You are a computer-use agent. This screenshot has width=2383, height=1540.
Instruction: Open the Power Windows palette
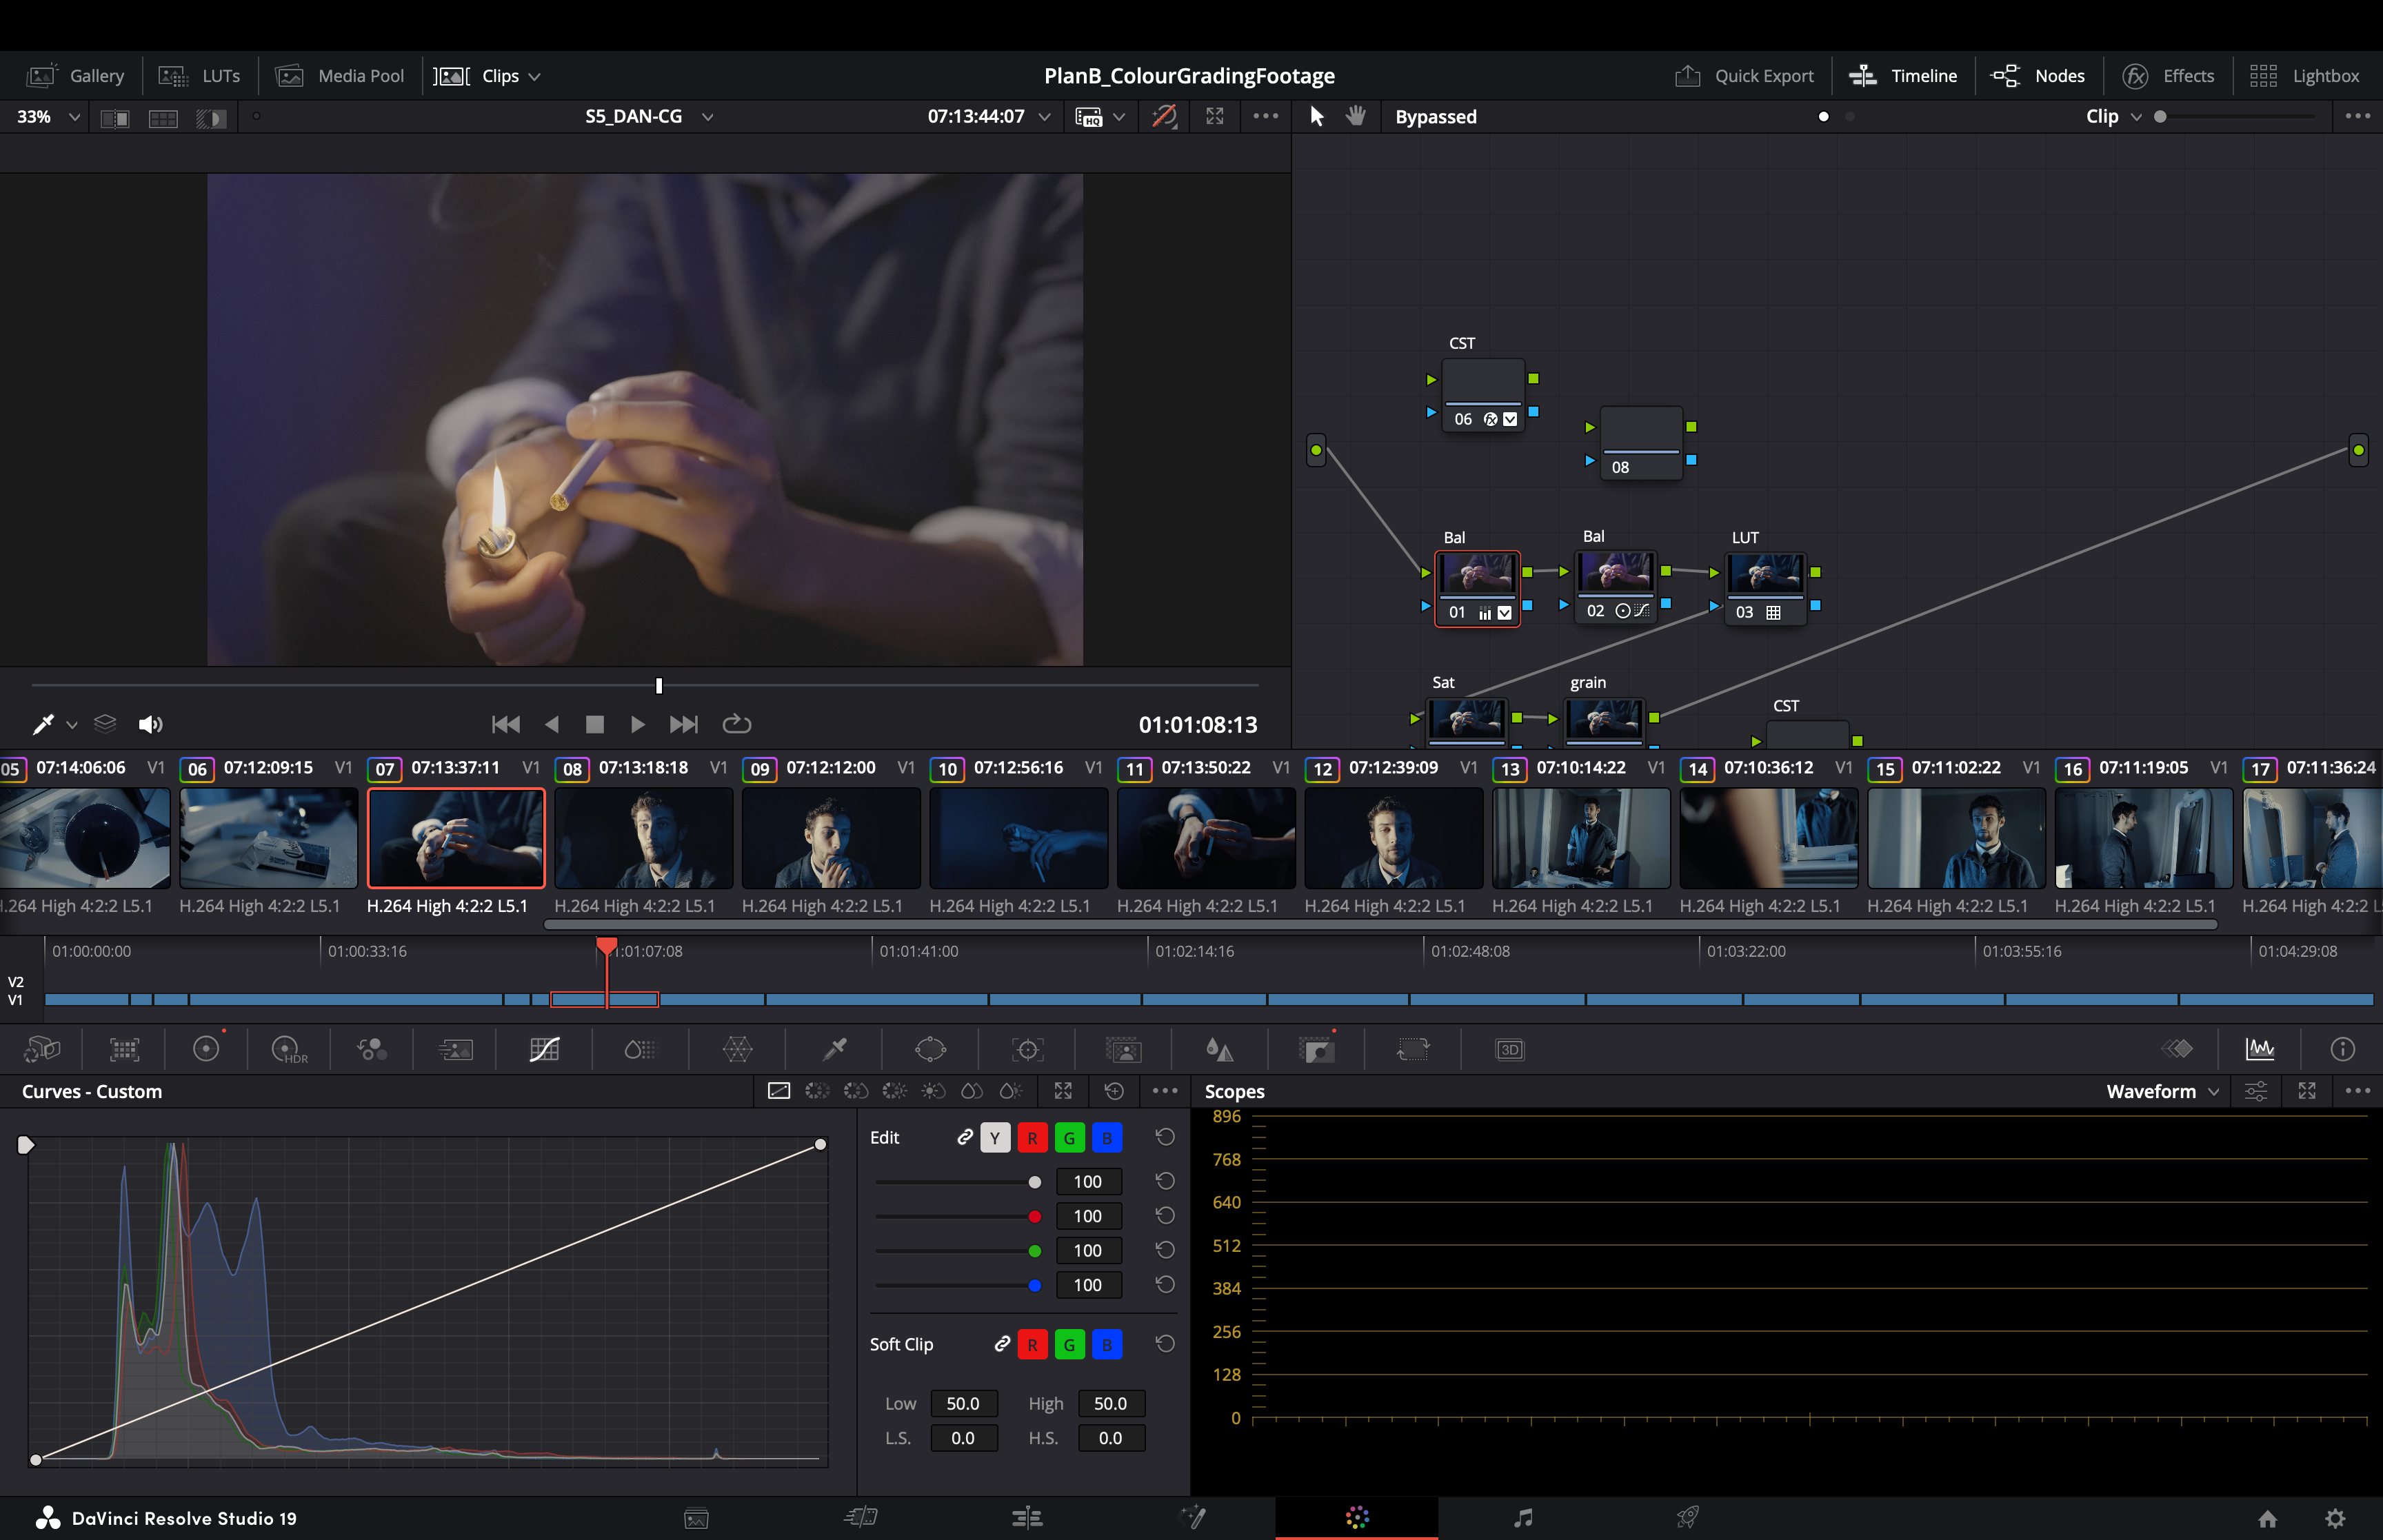[930, 1049]
